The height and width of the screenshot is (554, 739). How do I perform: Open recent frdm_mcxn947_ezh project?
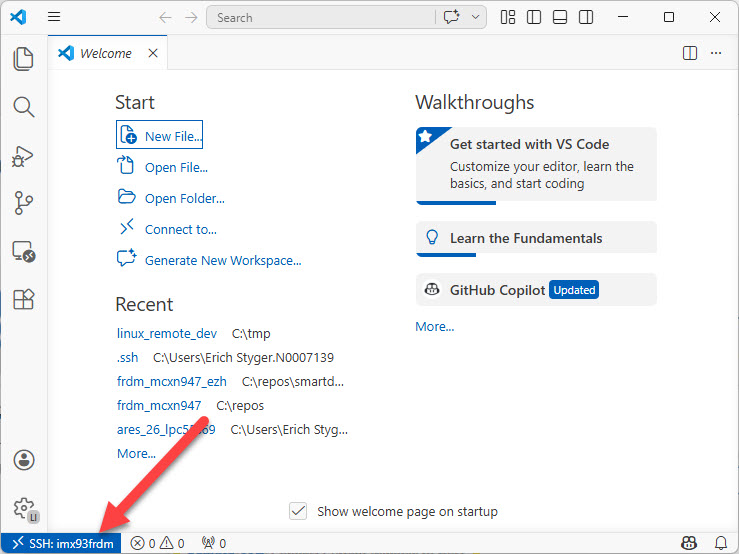click(172, 381)
